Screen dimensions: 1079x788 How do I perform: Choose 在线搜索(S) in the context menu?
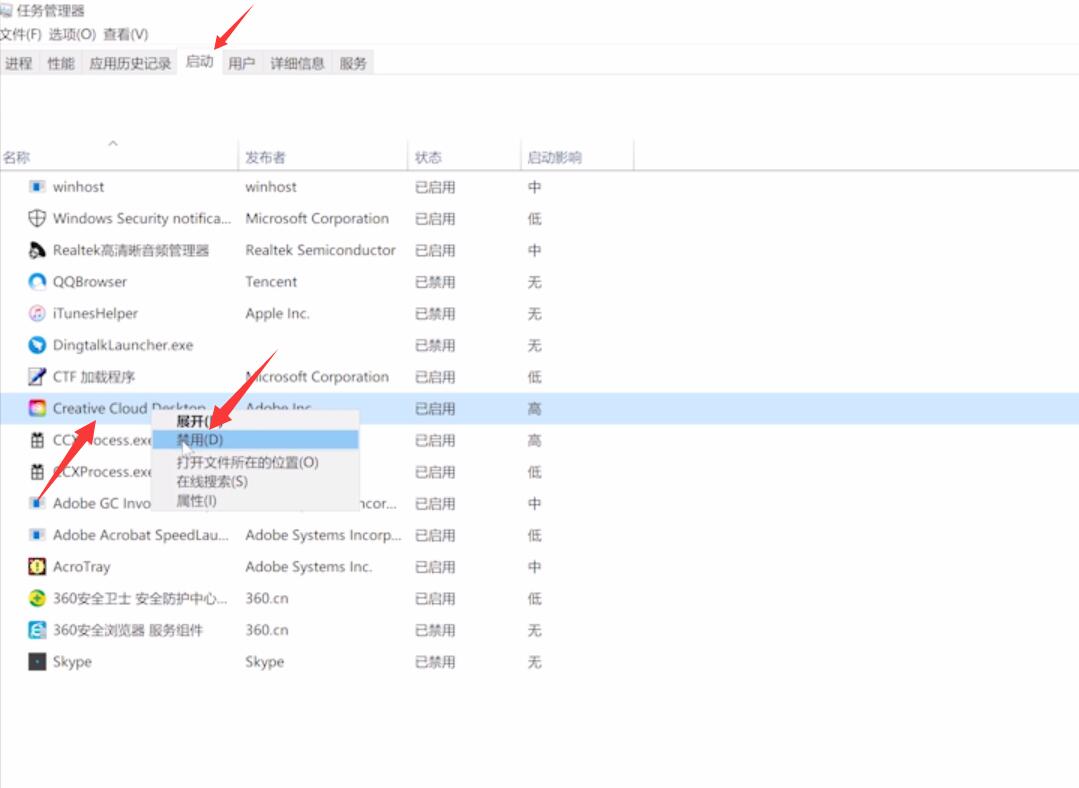coord(255,481)
